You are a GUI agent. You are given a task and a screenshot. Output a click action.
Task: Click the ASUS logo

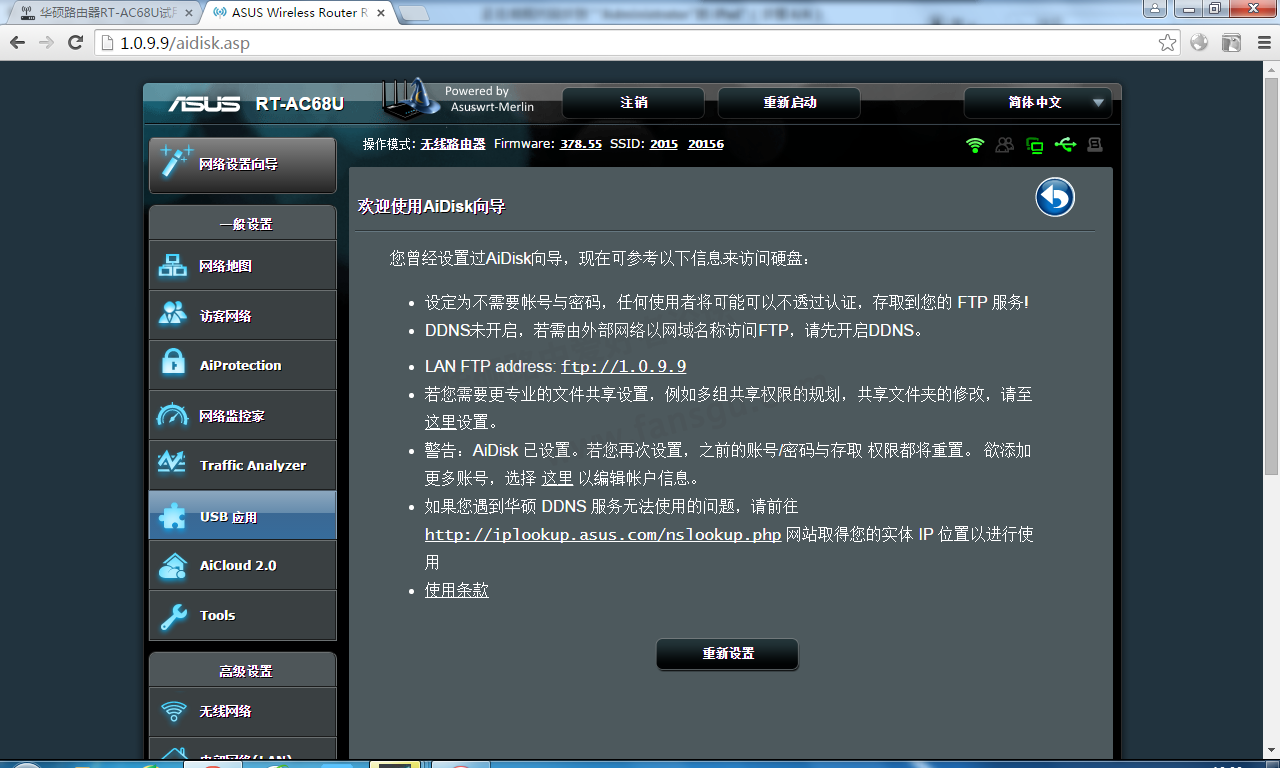click(204, 103)
